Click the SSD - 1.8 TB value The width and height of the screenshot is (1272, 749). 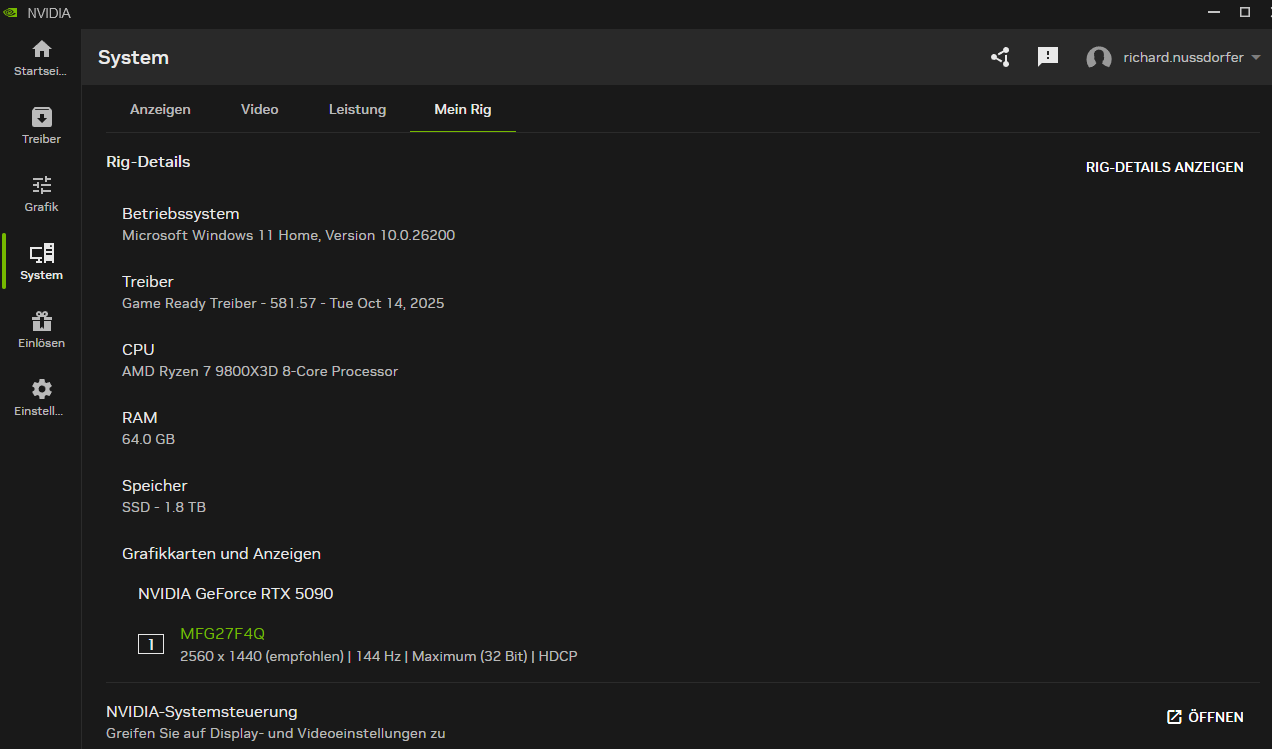tap(164, 507)
